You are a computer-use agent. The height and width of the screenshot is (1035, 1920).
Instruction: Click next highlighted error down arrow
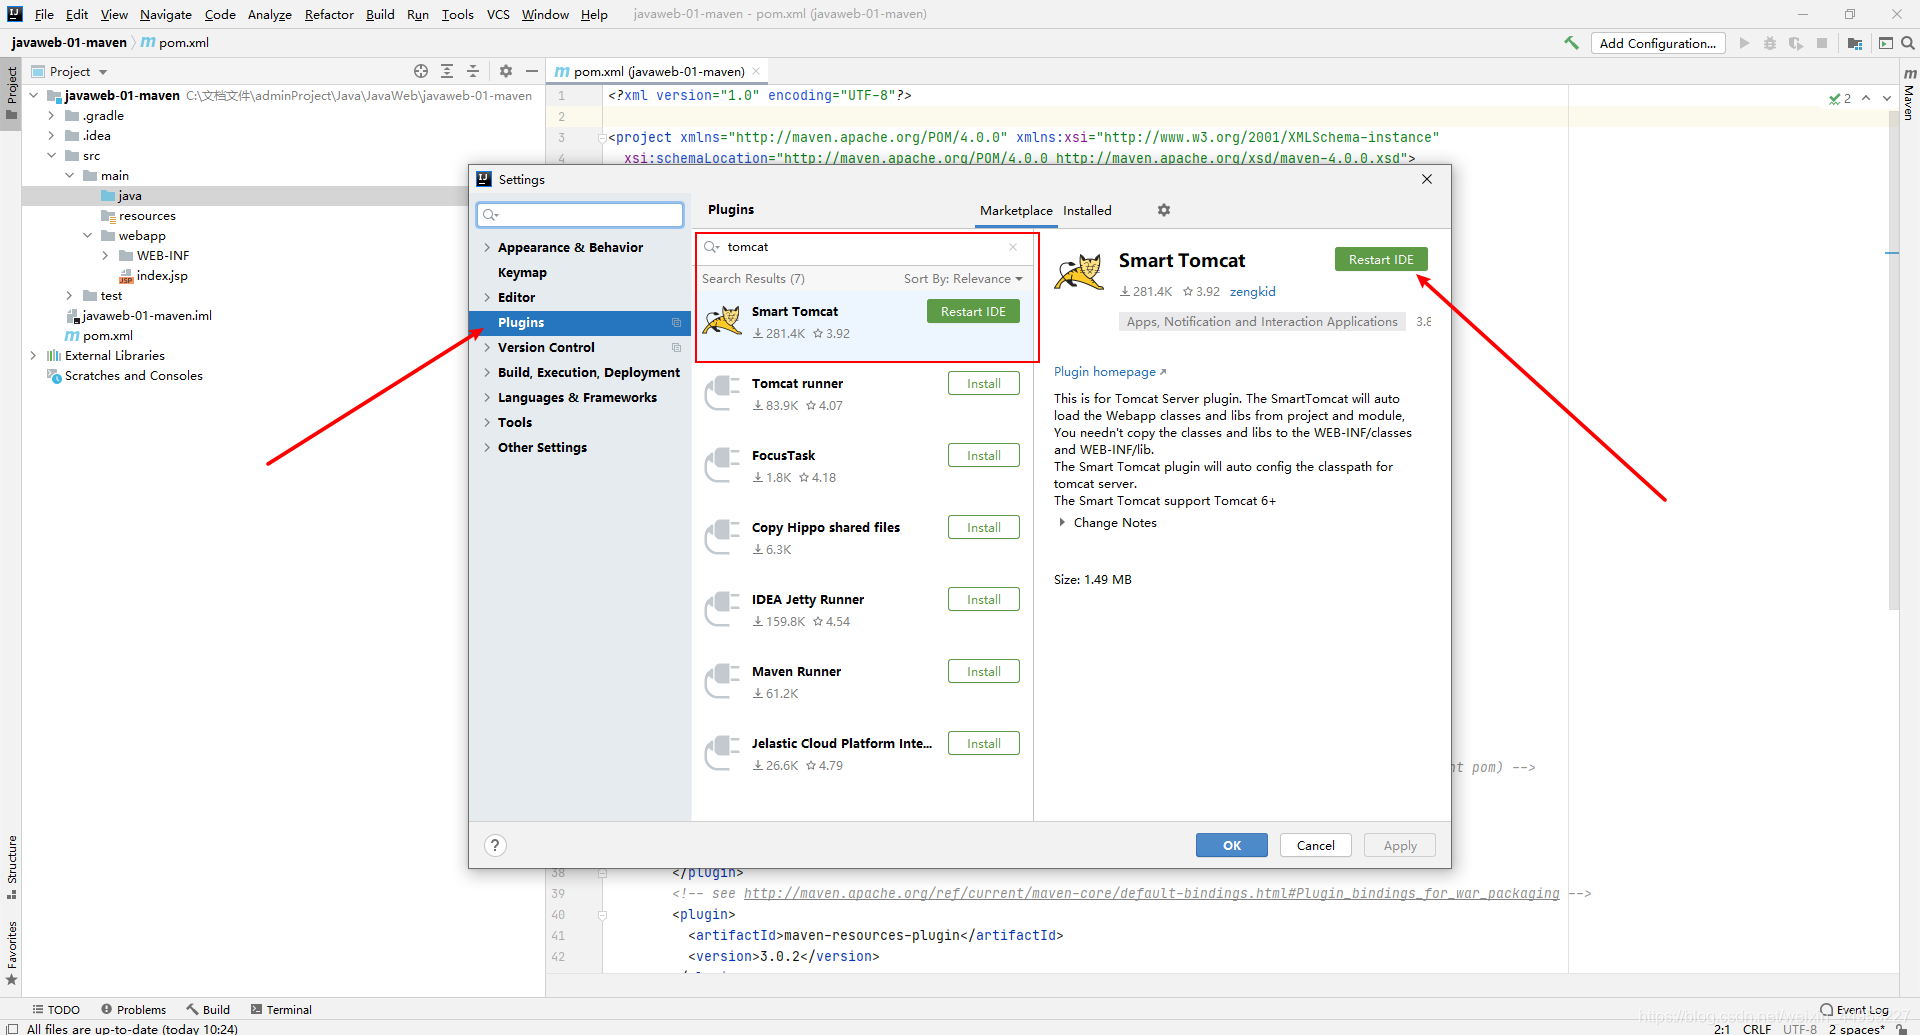(1887, 98)
